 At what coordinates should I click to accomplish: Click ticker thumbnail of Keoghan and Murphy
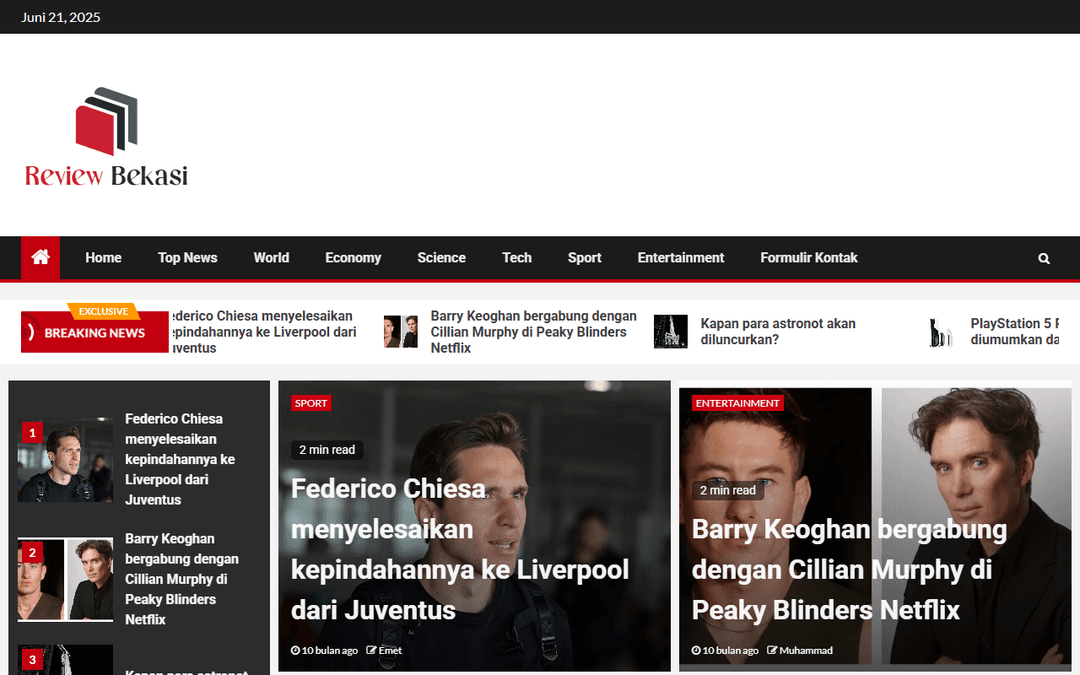point(401,331)
